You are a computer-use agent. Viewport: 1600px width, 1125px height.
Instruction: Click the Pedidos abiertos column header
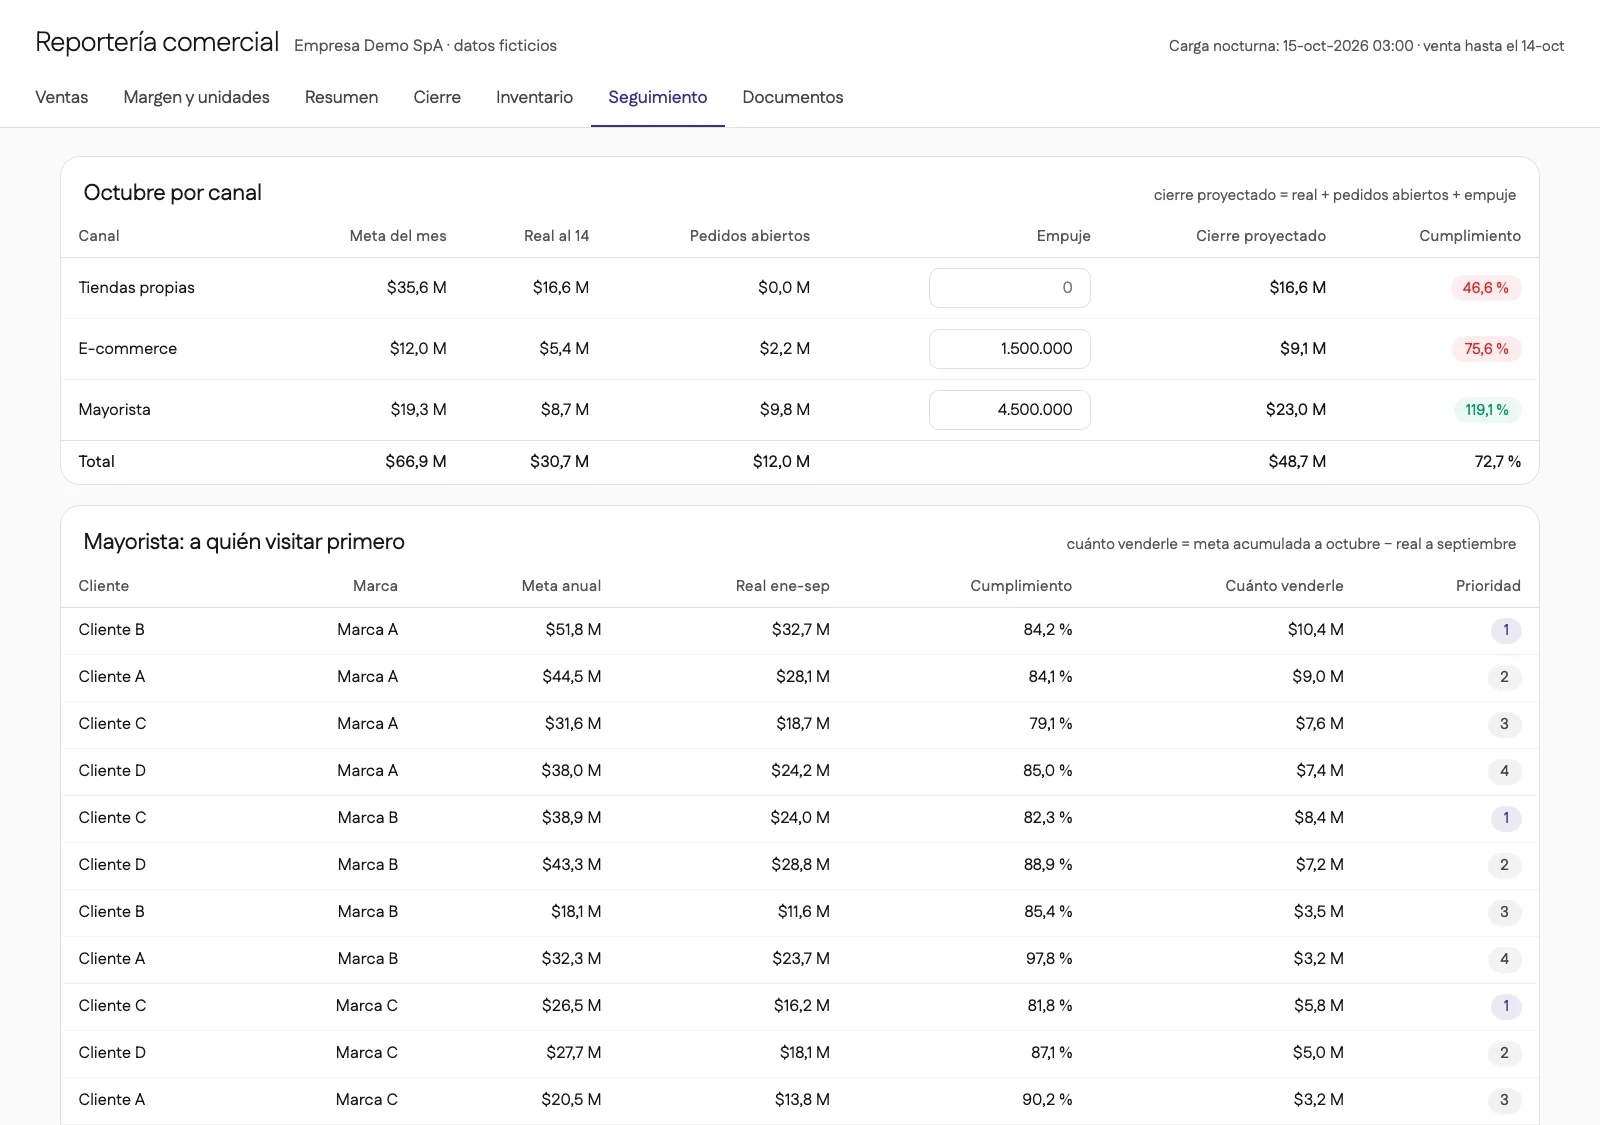tap(749, 236)
